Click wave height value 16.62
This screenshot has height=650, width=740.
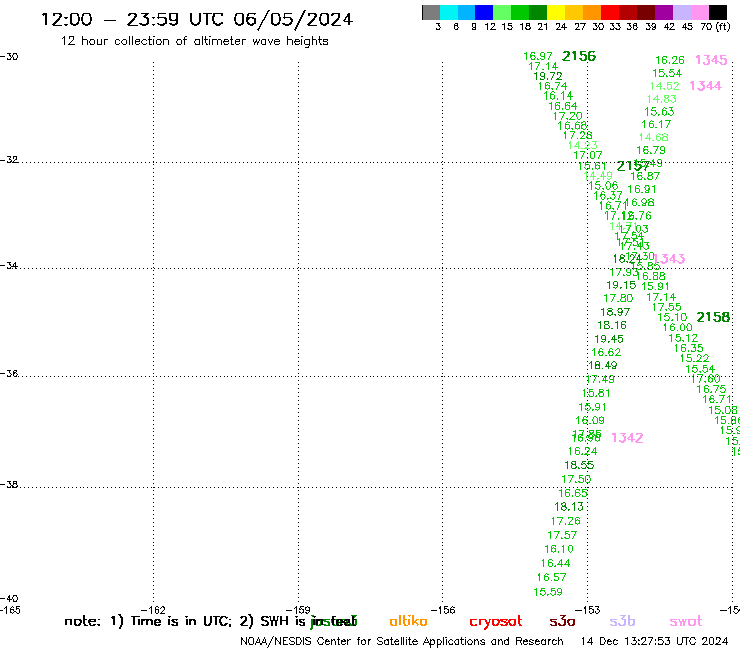click(x=606, y=352)
